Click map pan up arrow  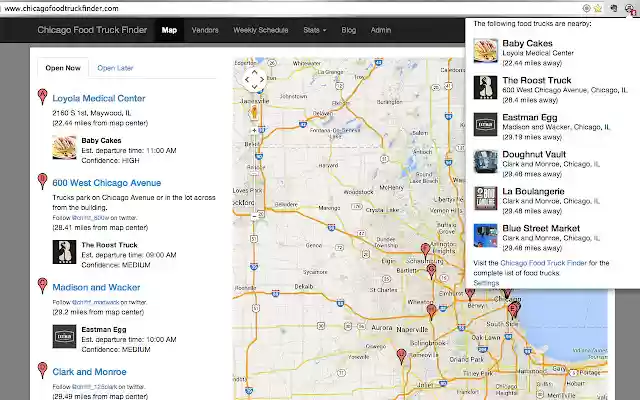point(254,72)
